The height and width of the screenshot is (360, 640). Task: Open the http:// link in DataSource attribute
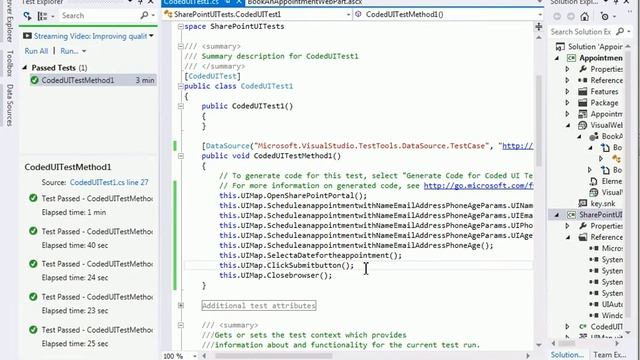[x=518, y=146]
